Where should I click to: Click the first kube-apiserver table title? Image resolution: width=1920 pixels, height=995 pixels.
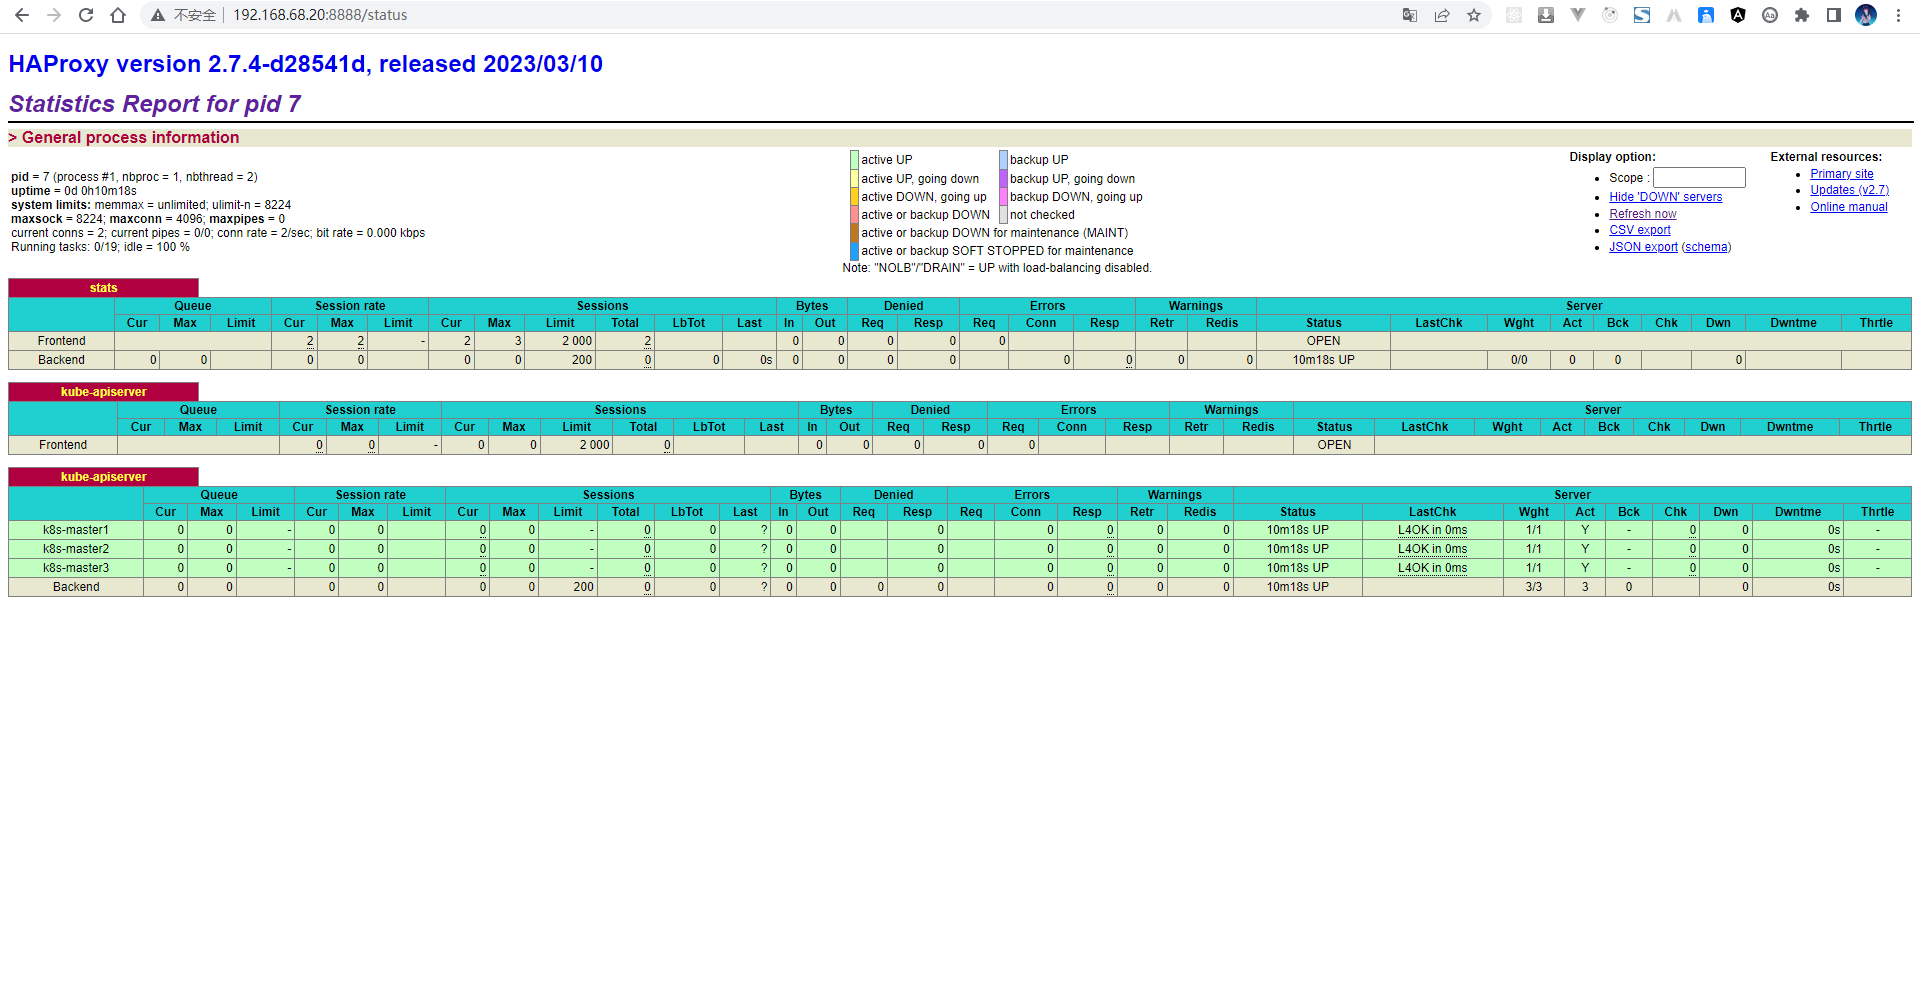(103, 392)
